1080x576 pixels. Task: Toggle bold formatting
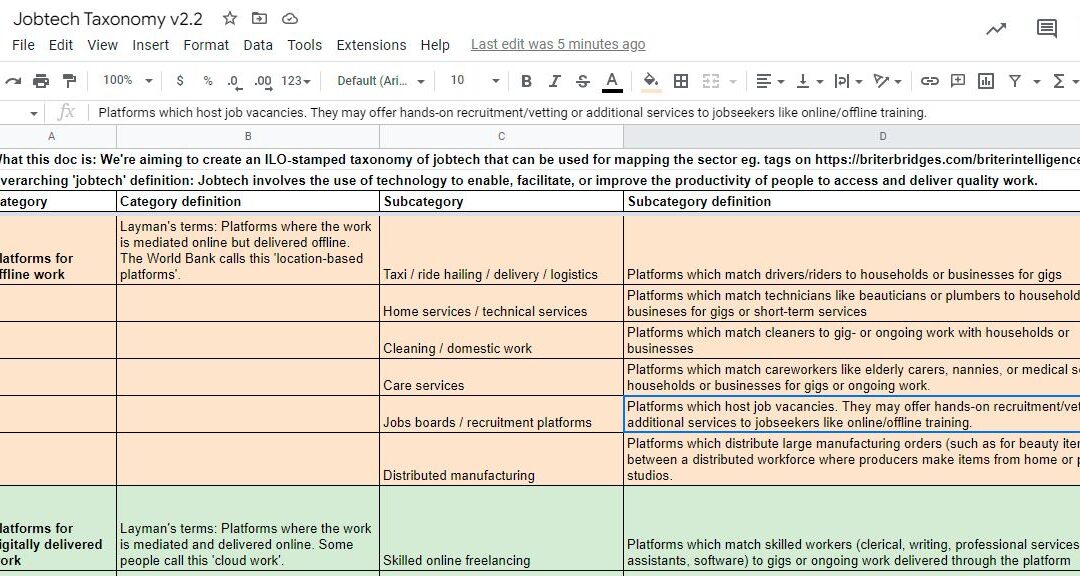[527, 80]
